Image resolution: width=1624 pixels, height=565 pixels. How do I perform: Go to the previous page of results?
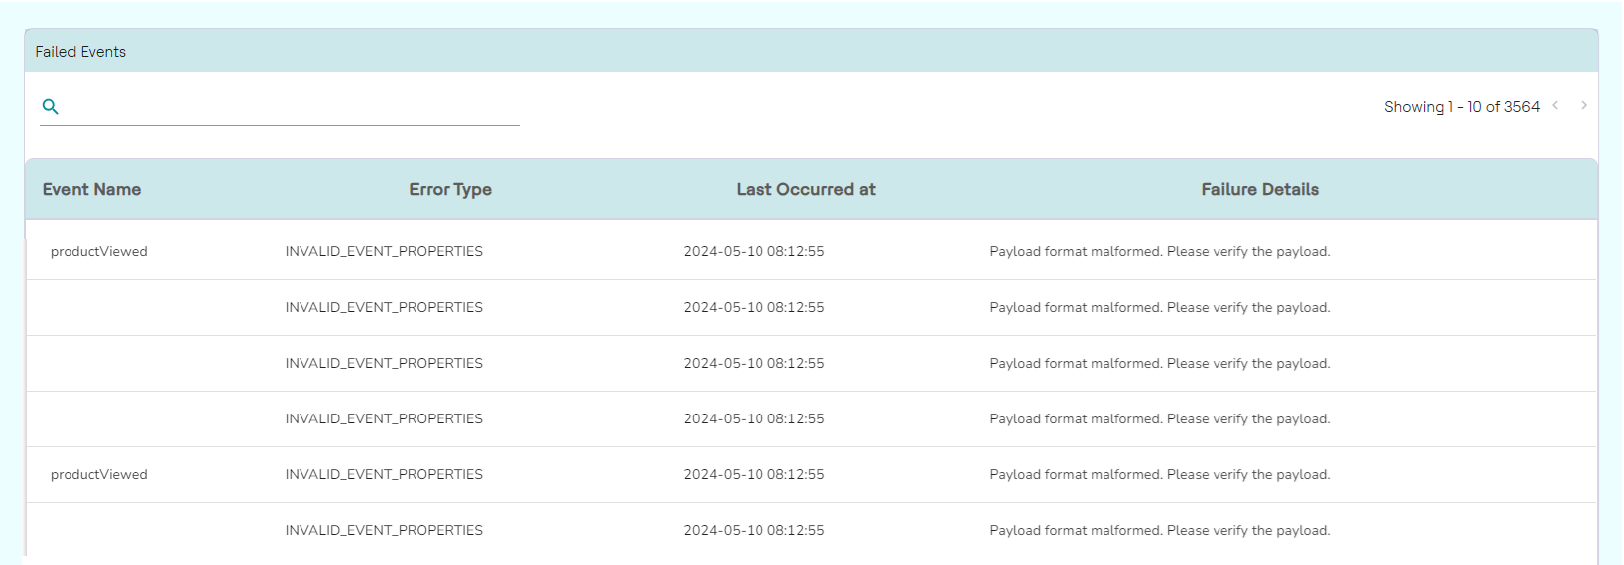pos(1555,105)
